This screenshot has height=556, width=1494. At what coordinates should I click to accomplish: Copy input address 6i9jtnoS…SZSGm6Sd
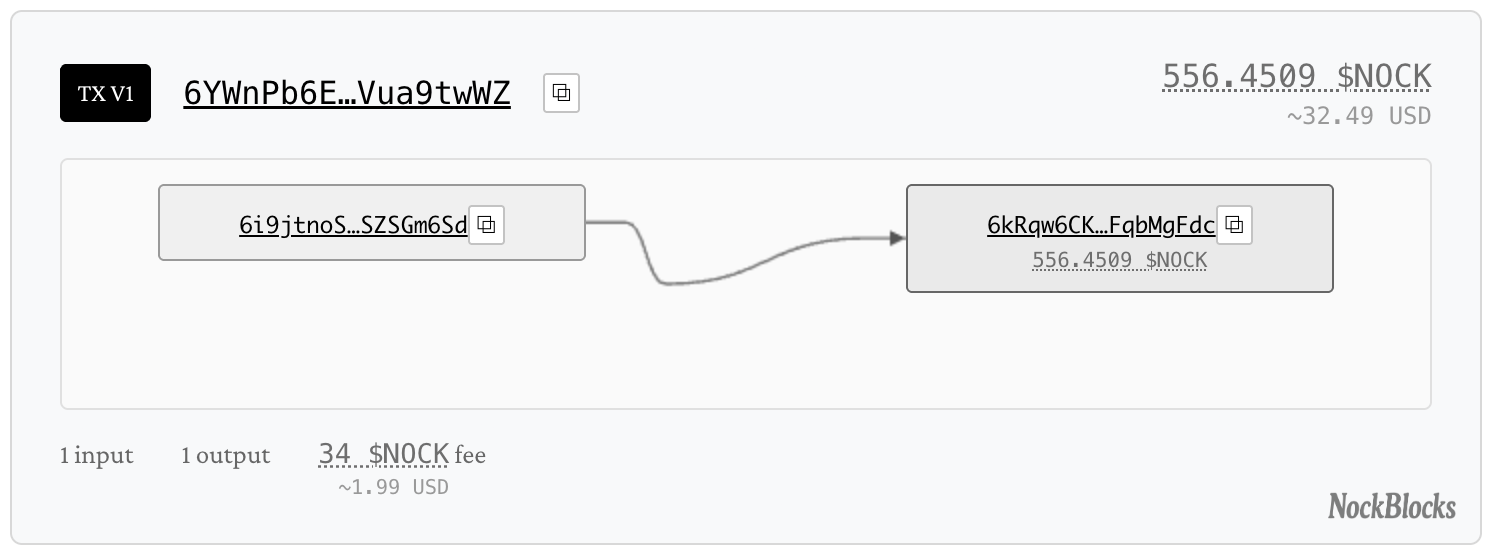click(x=487, y=224)
